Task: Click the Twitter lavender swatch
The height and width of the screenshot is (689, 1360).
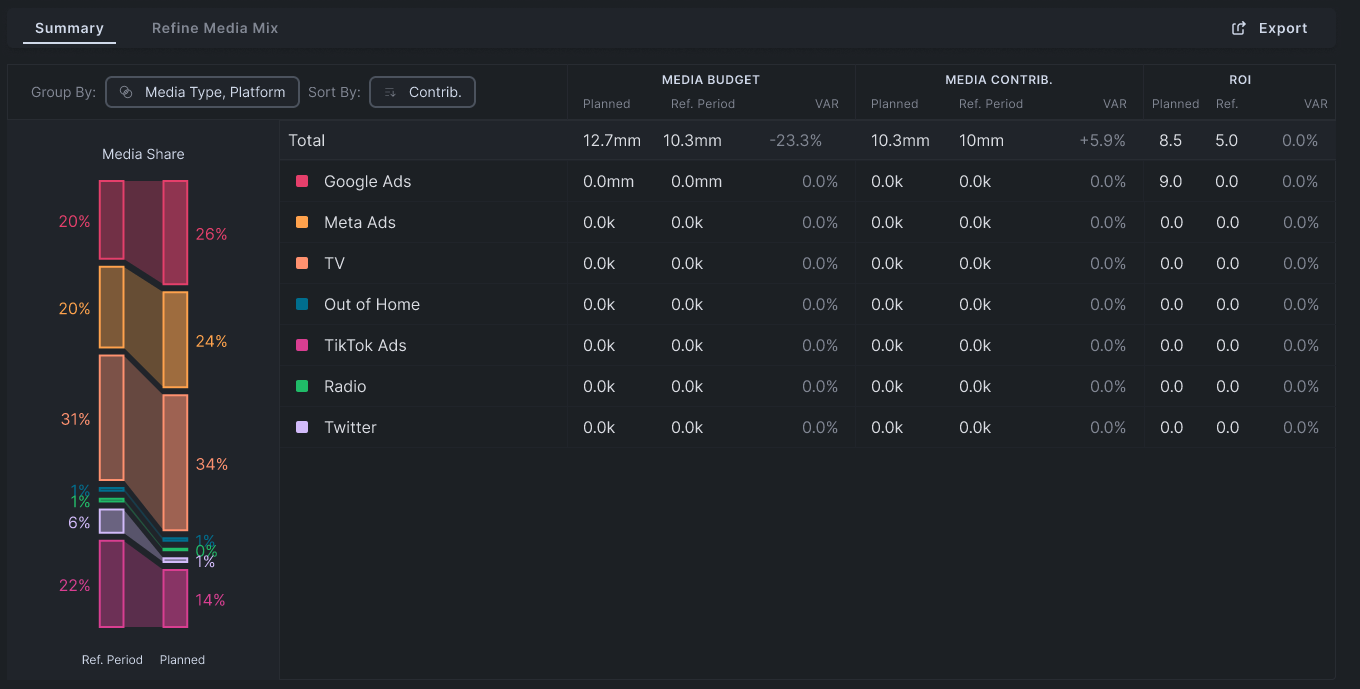Action: [302, 427]
